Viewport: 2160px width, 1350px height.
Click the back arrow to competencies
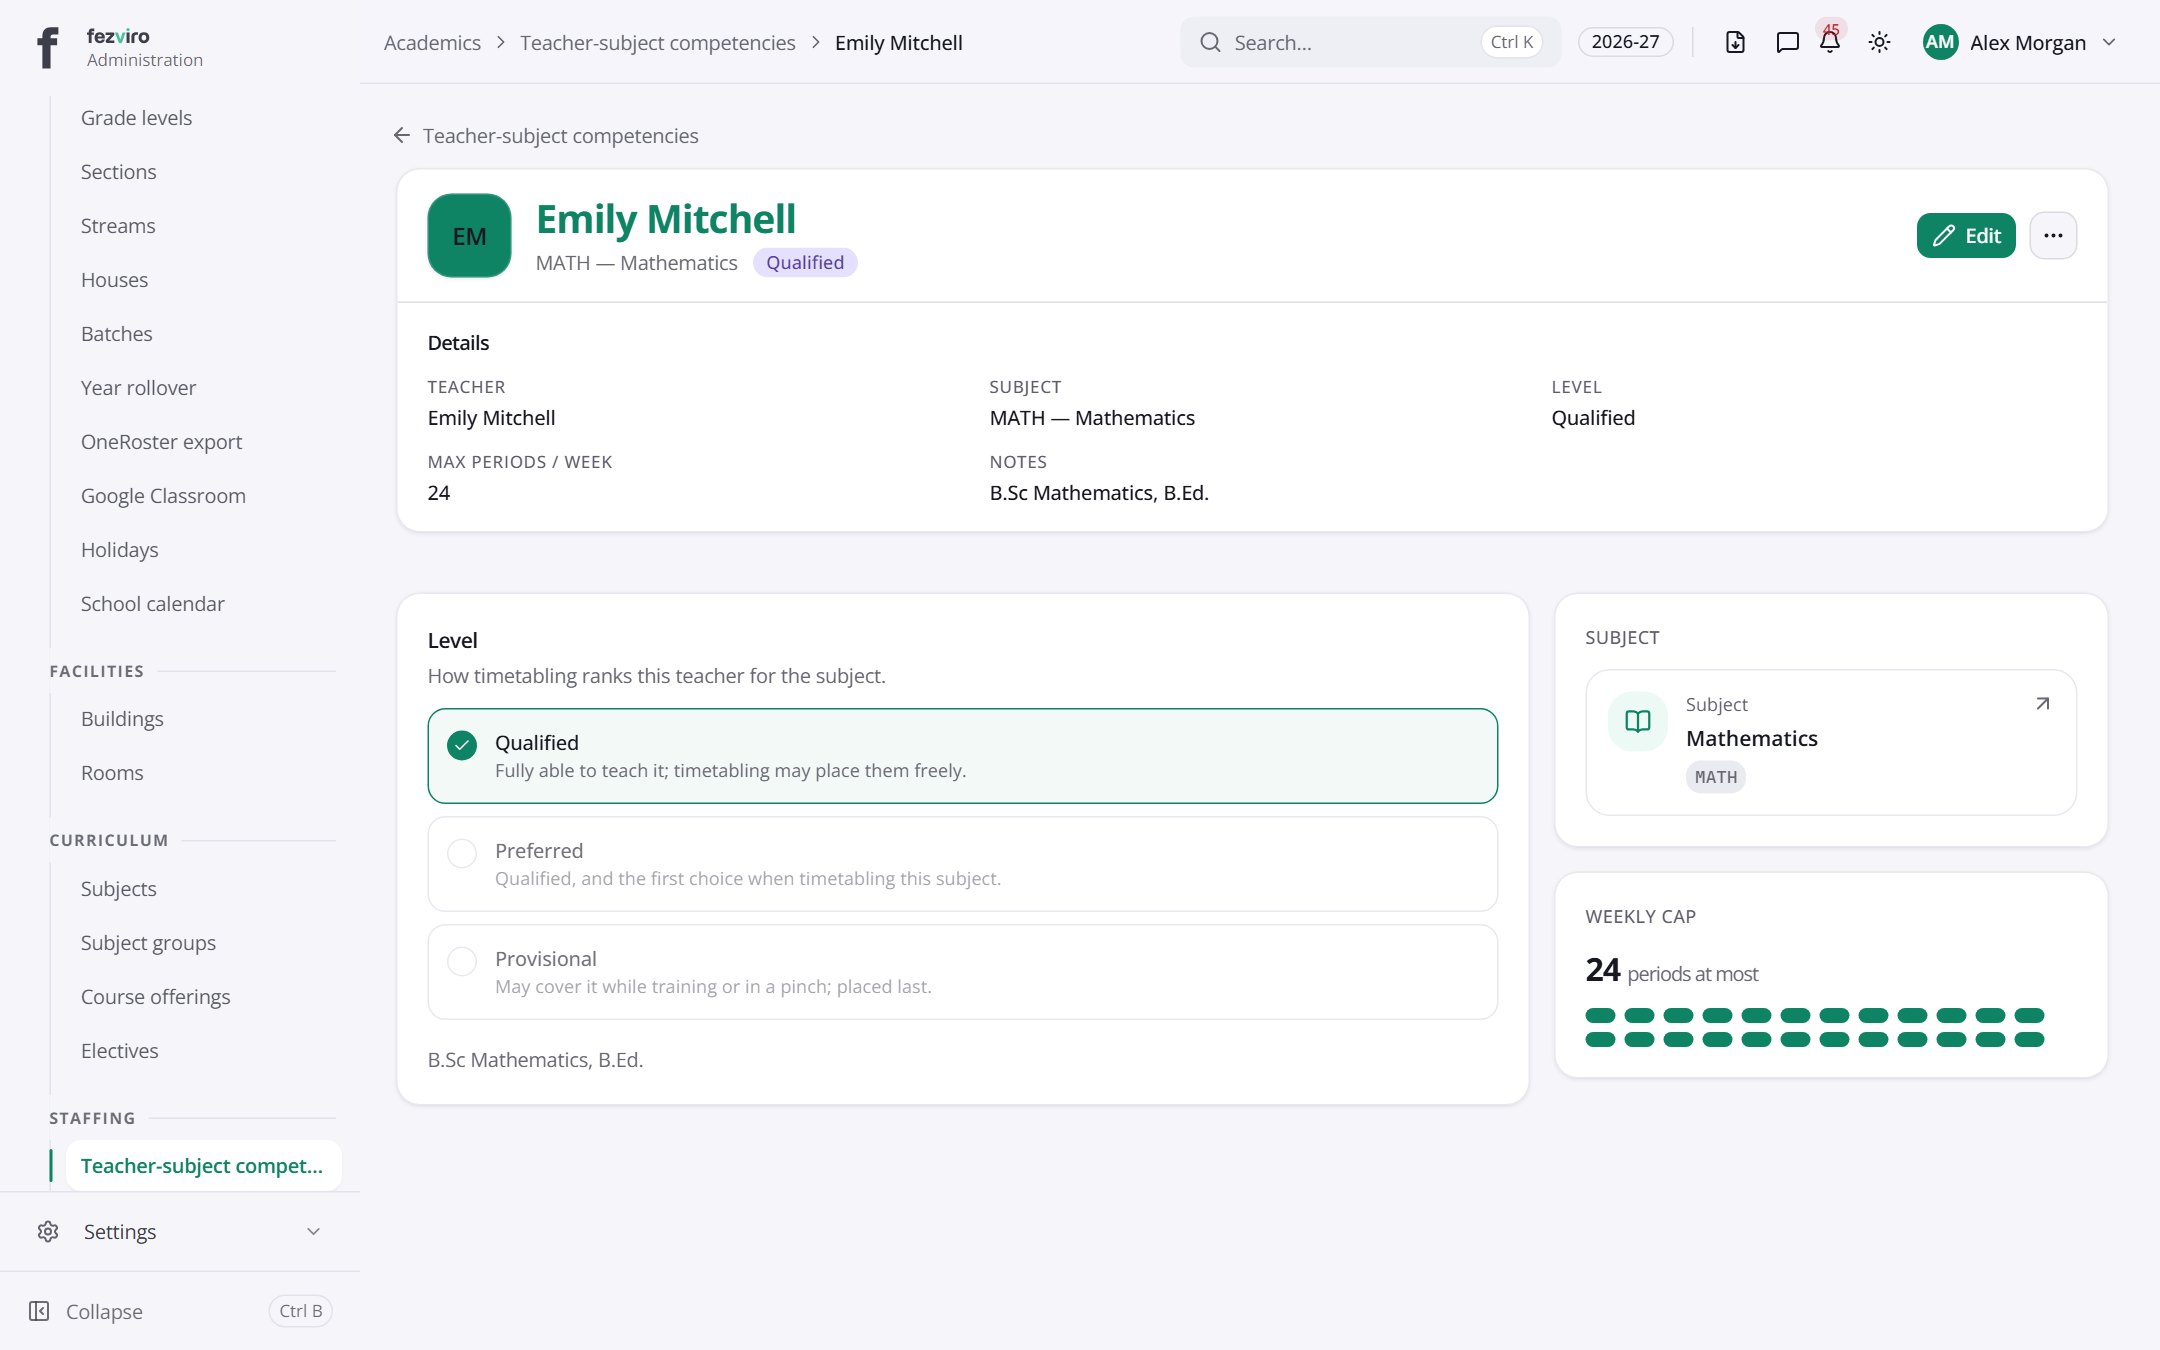(x=402, y=135)
